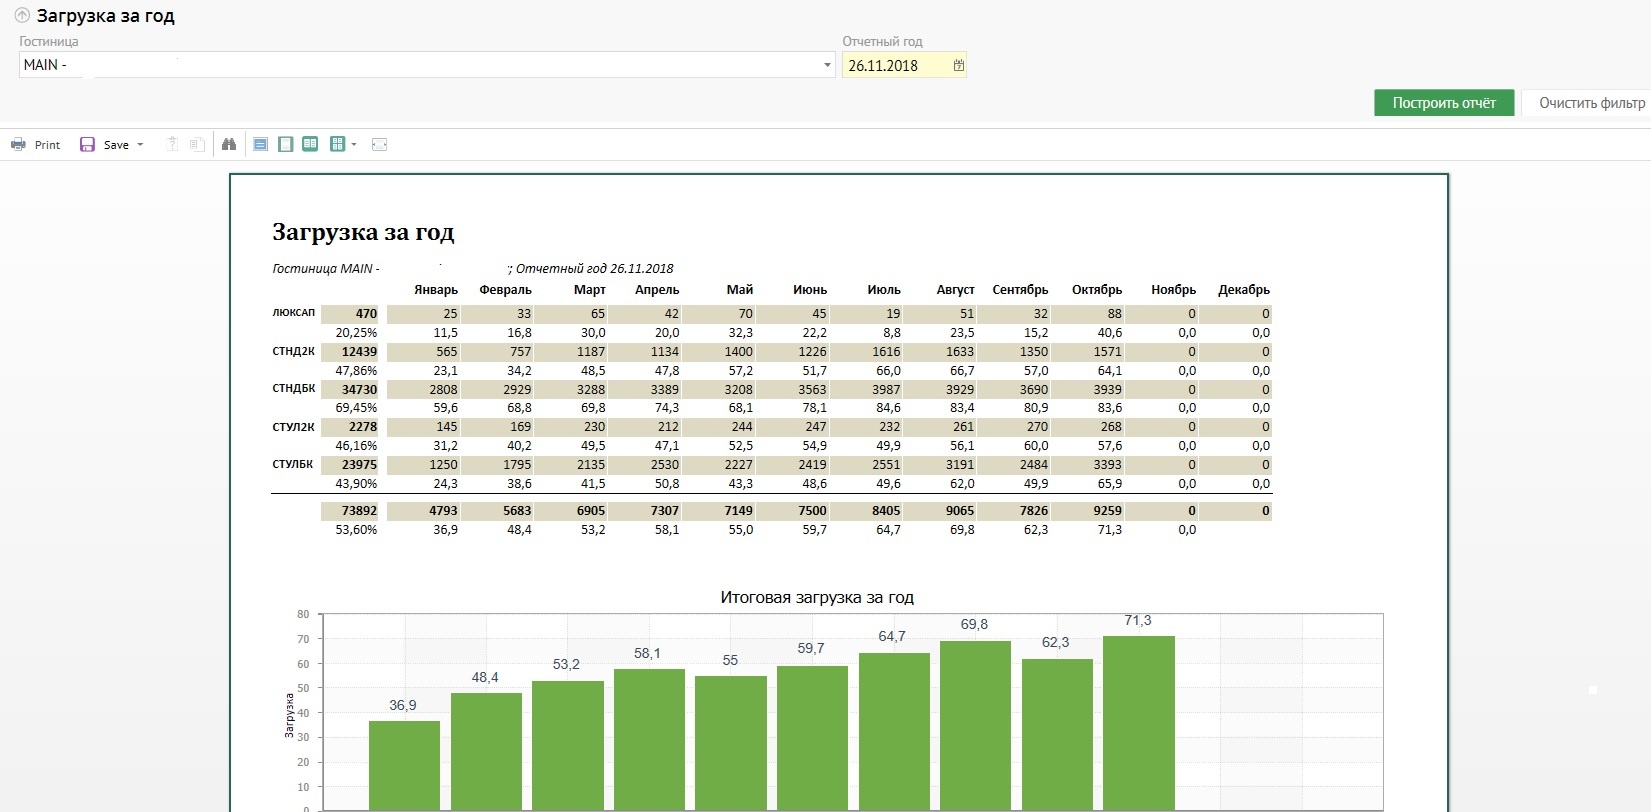Switch to two-page view mode
This screenshot has width=1651, height=812.
point(310,145)
